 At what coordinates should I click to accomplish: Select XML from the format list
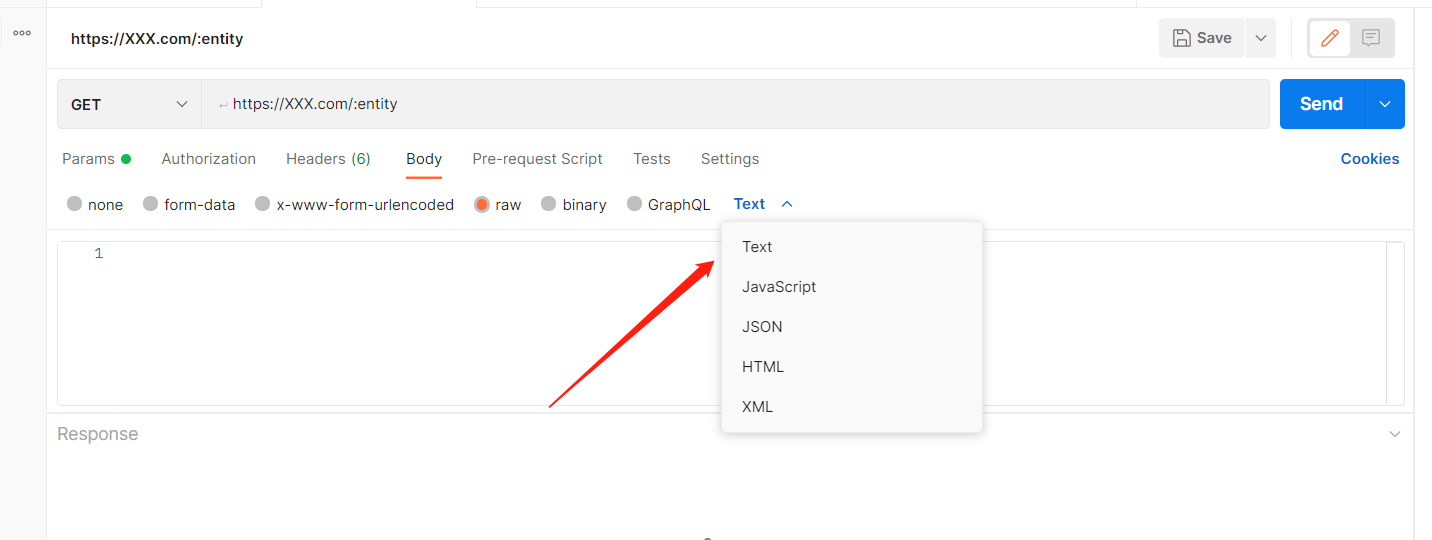pos(852,407)
